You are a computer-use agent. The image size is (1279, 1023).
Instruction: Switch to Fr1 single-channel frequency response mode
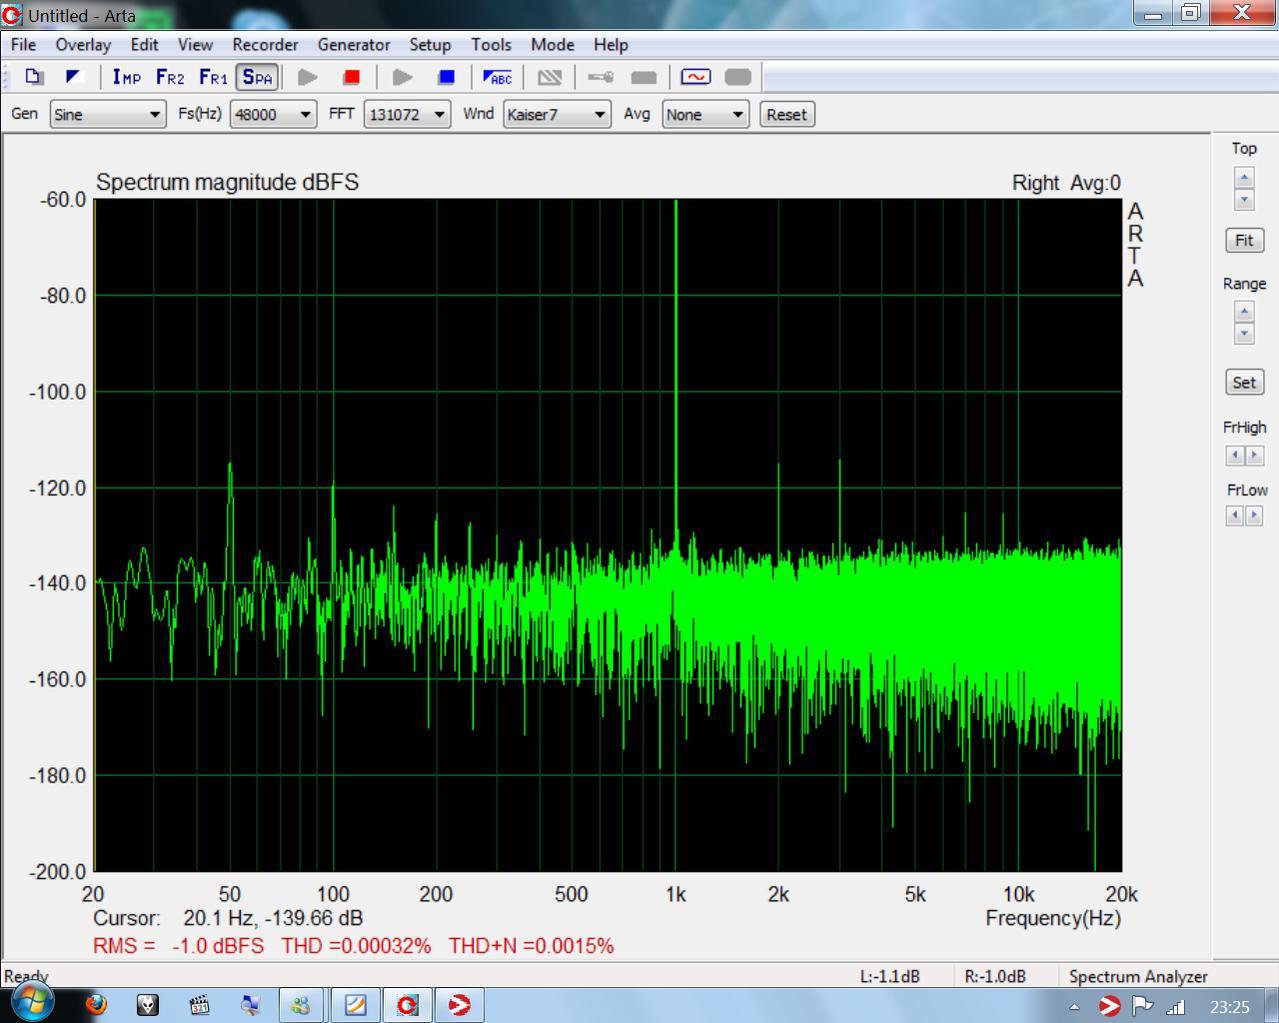[213, 77]
